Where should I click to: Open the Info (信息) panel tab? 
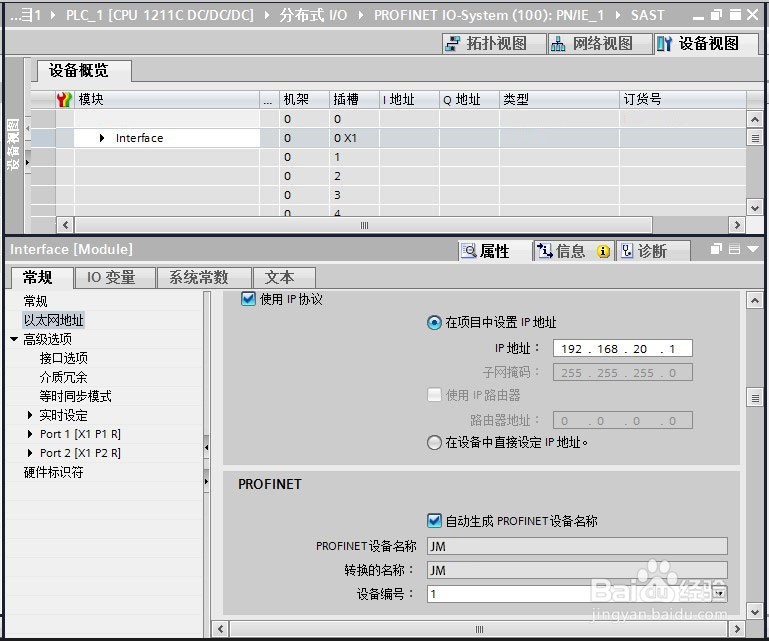(x=570, y=251)
